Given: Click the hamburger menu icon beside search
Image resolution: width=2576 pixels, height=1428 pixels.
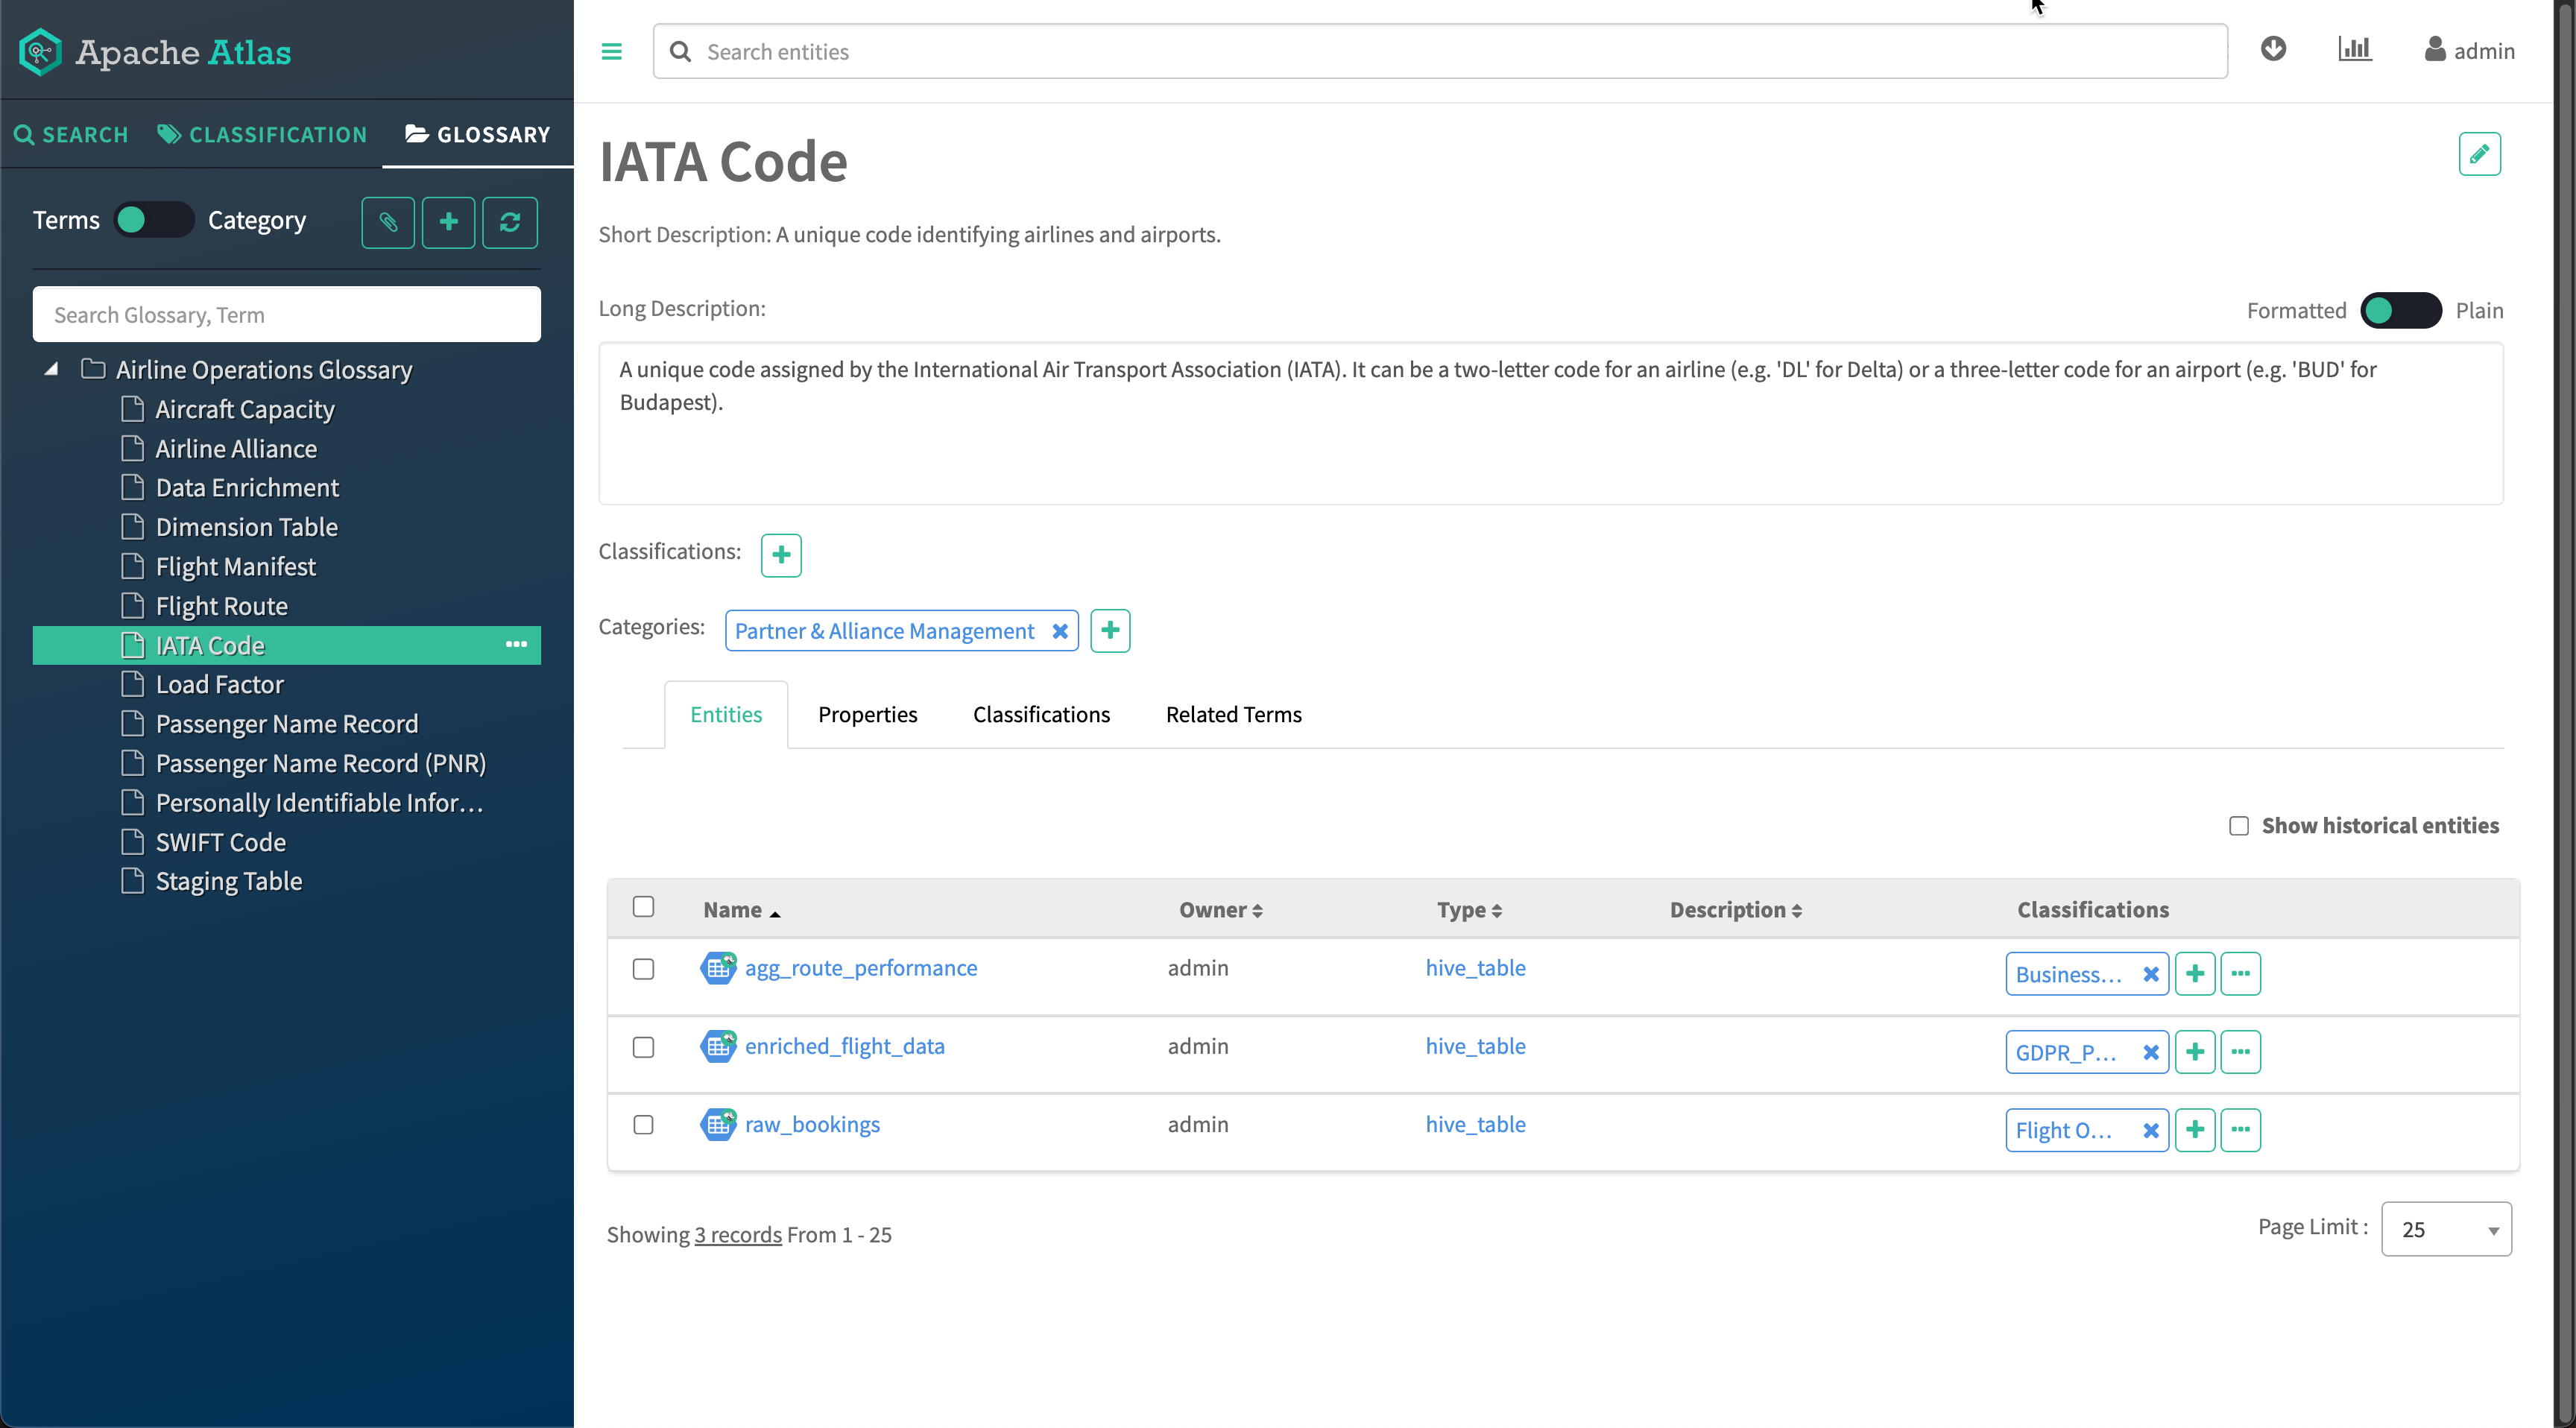Looking at the screenshot, I should click(x=611, y=52).
